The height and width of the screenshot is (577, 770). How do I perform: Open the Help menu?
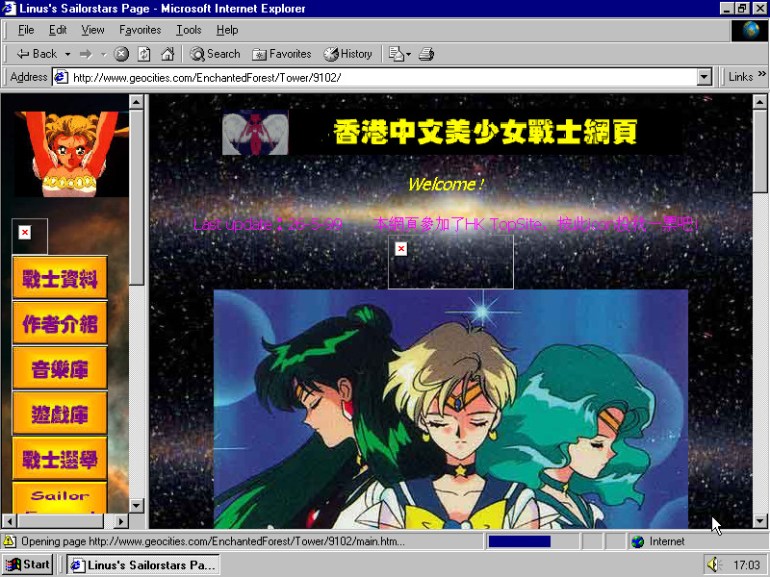click(227, 30)
